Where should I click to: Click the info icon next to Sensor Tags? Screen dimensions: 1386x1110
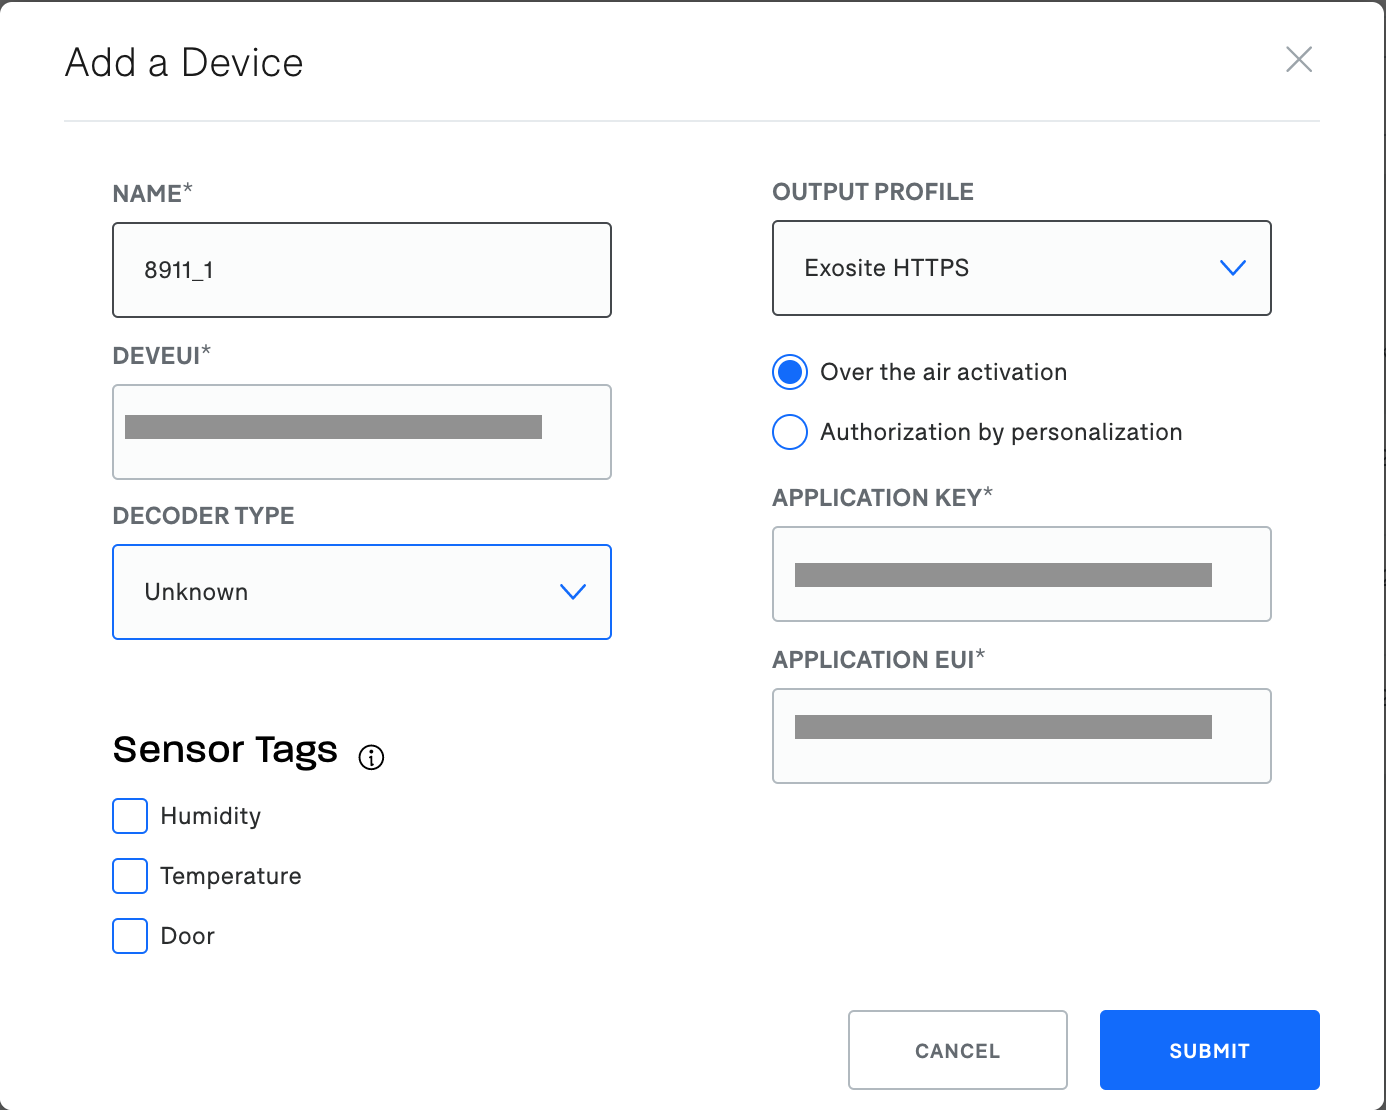(x=371, y=757)
